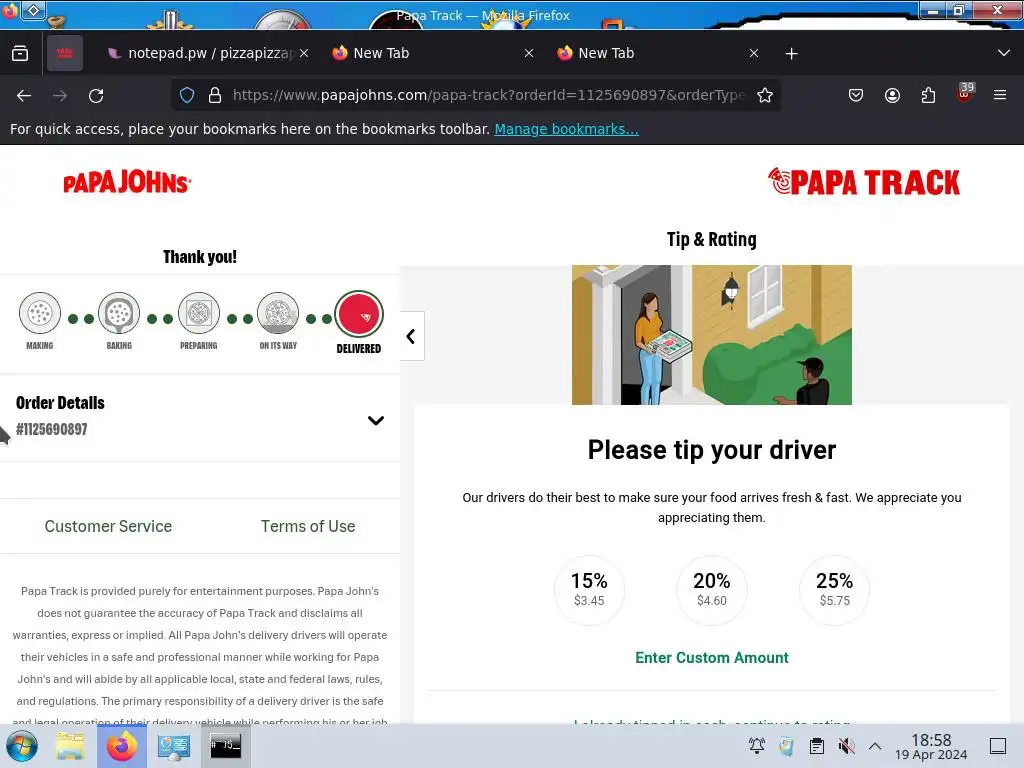Open the Windows Start menu orb
The height and width of the screenshot is (768, 1024).
click(22, 746)
